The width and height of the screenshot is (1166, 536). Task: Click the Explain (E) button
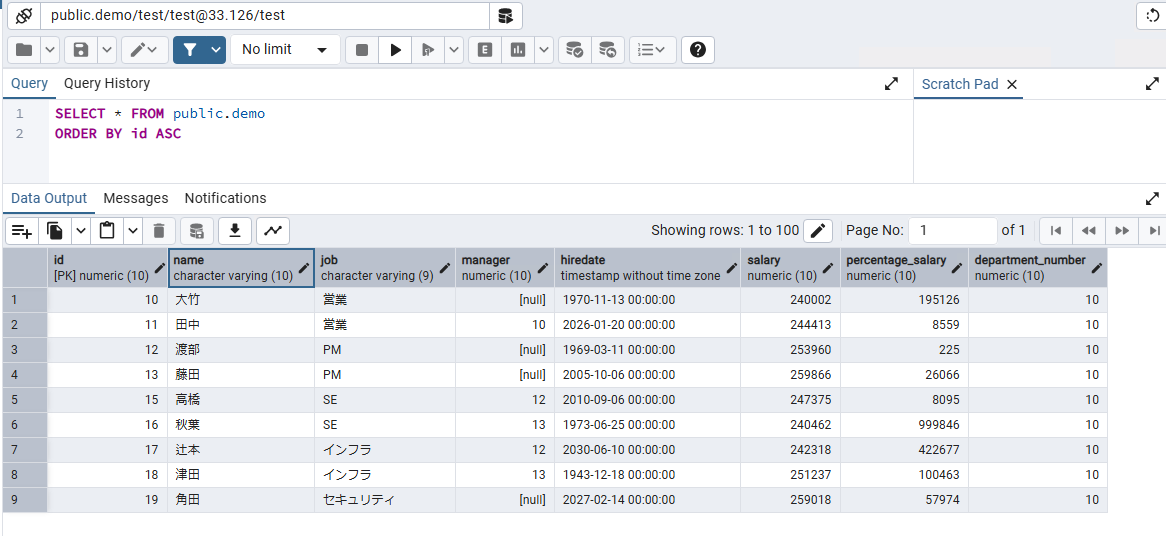click(485, 50)
